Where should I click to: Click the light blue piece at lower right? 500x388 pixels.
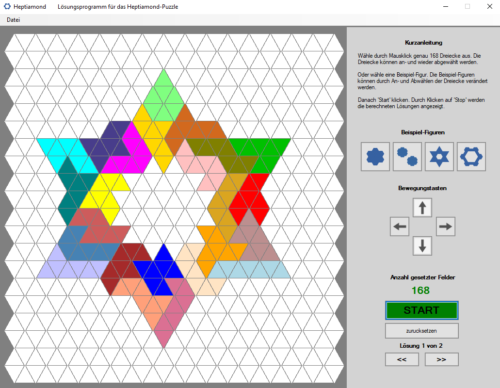248,270
